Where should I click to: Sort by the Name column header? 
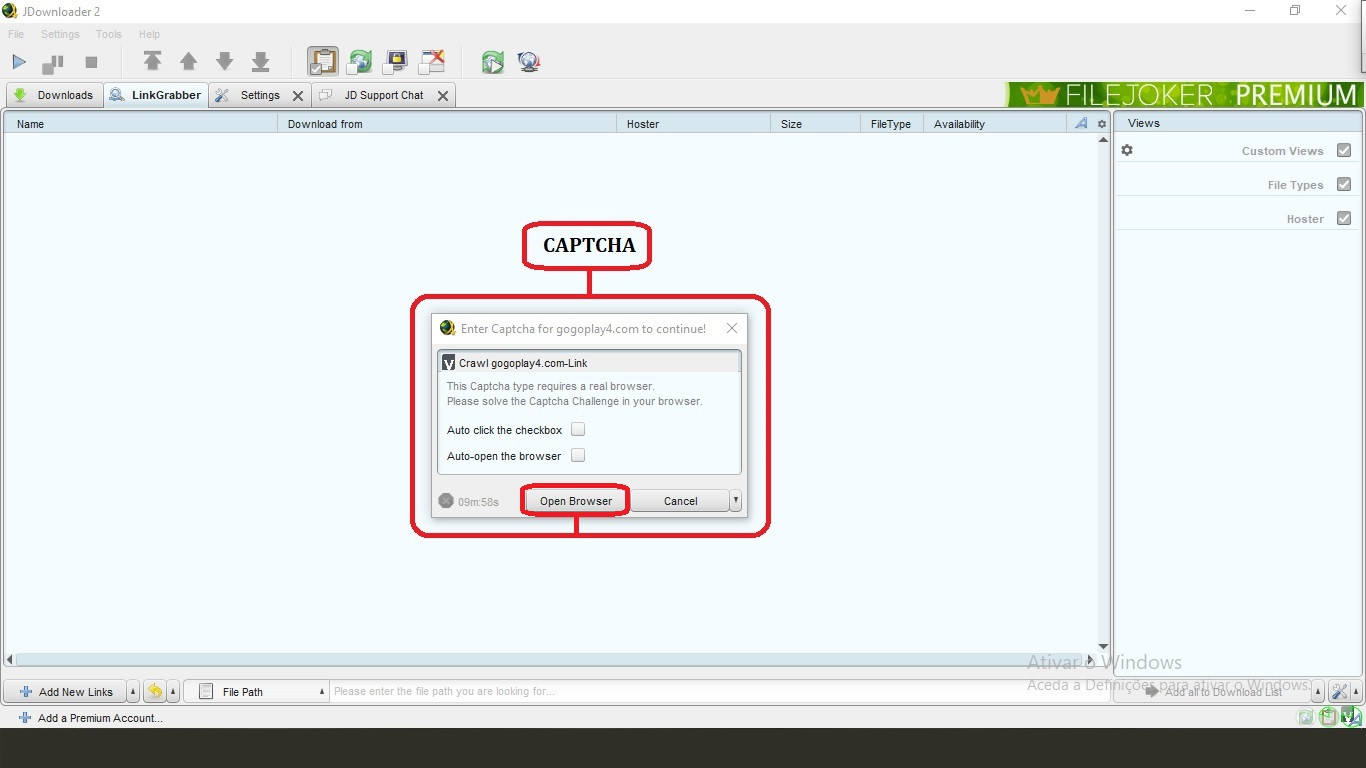click(x=141, y=124)
